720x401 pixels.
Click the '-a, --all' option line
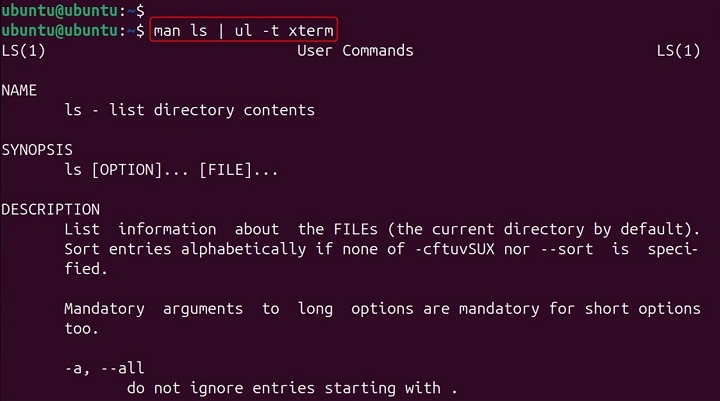[x=100, y=369]
